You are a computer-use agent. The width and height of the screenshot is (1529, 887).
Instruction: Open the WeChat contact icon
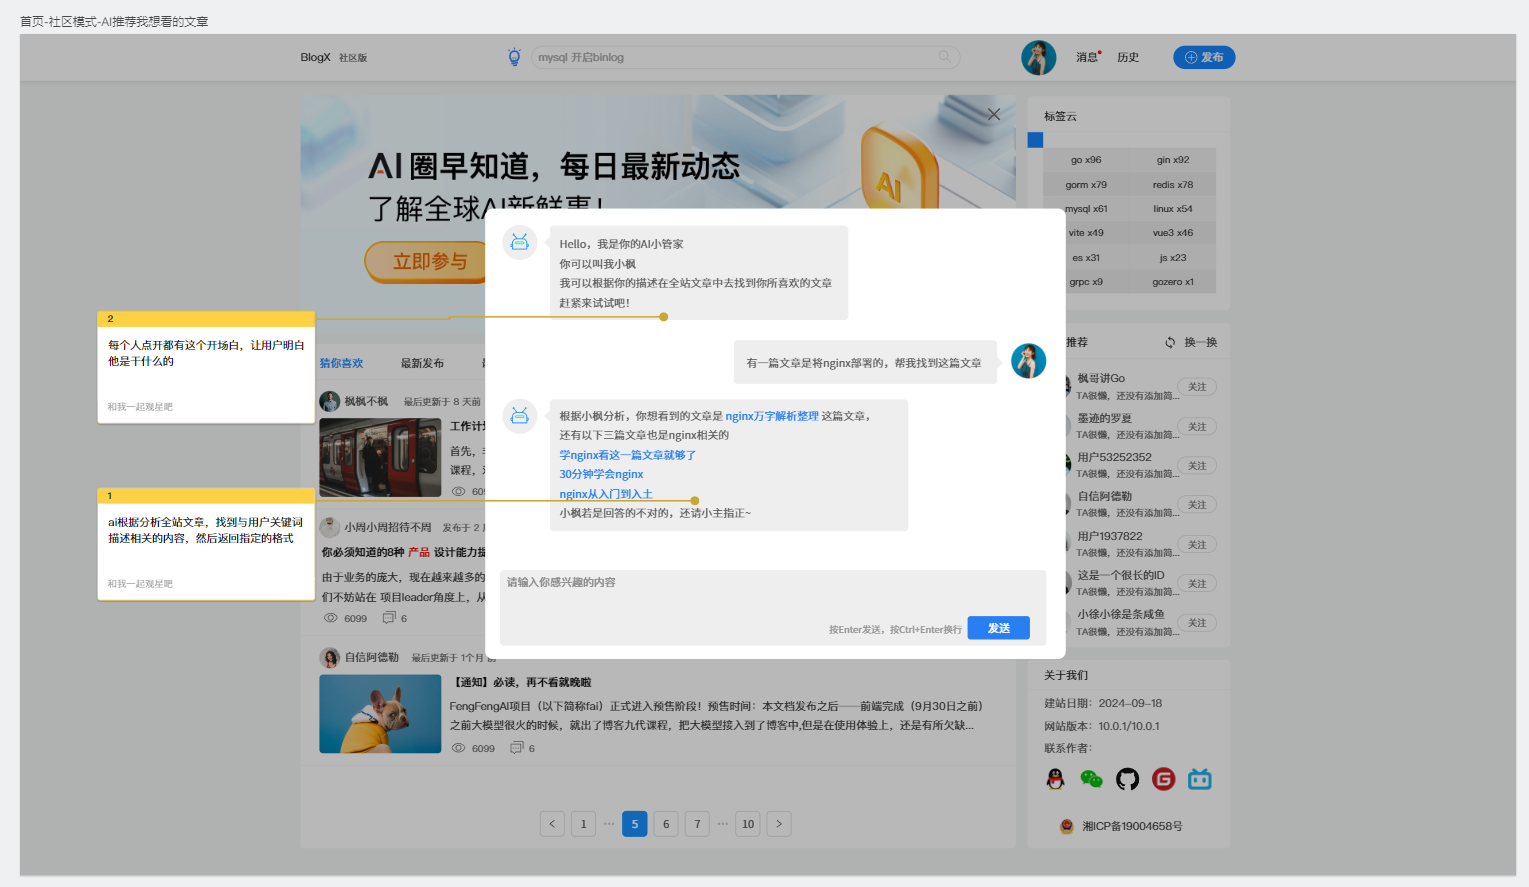click(1091, 779)
